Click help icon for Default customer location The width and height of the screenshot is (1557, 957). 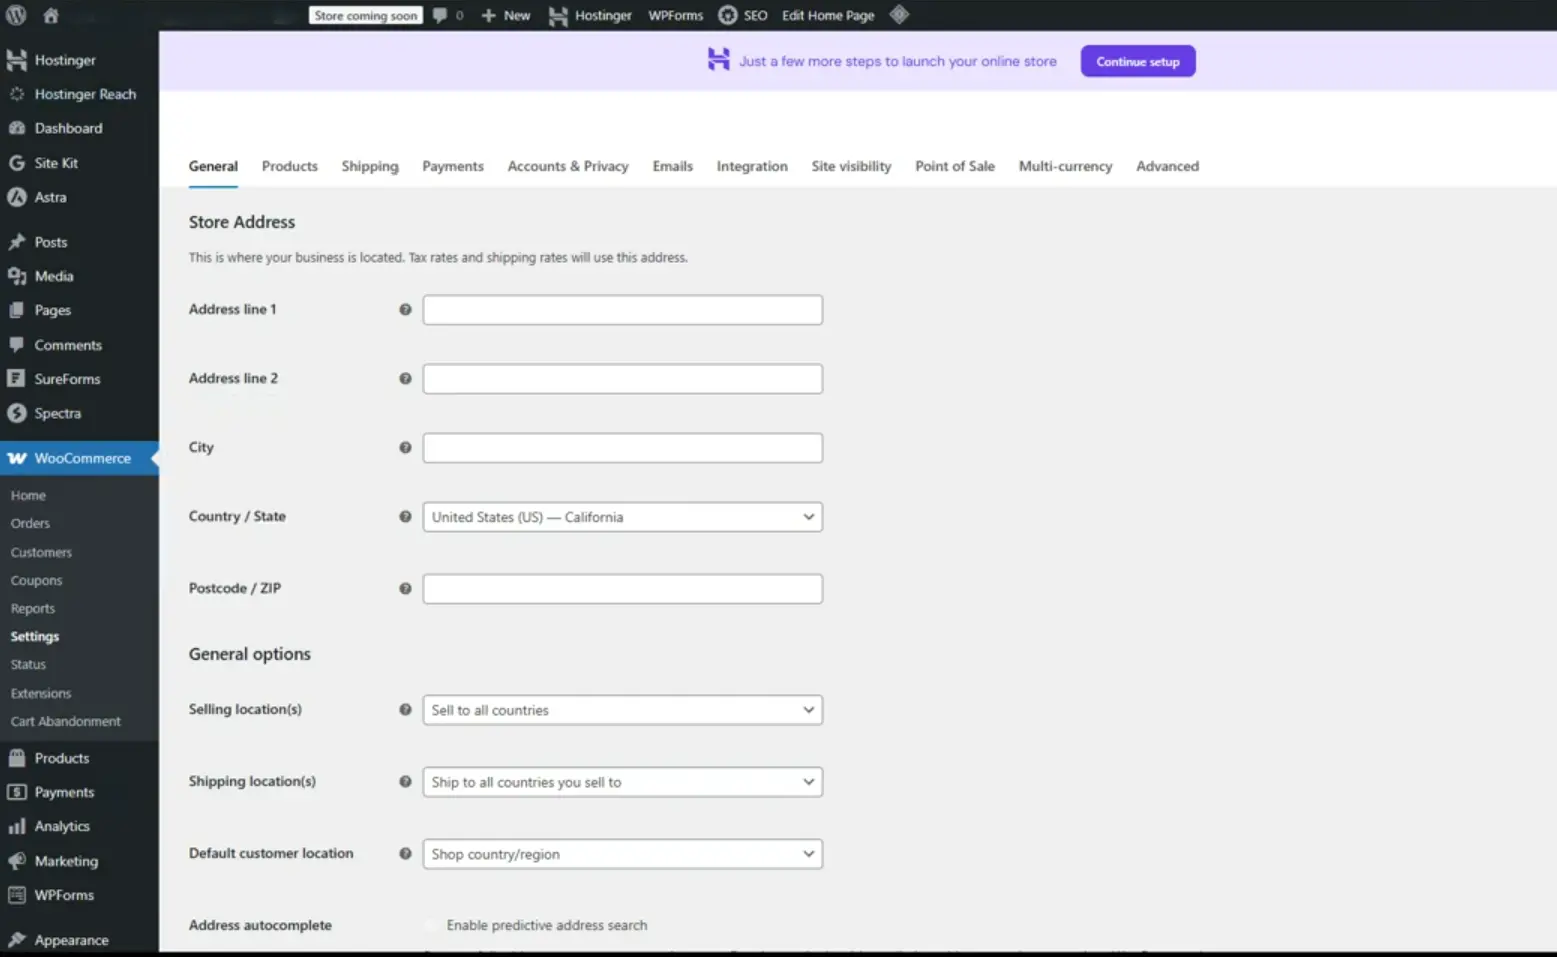click(405, 854)
